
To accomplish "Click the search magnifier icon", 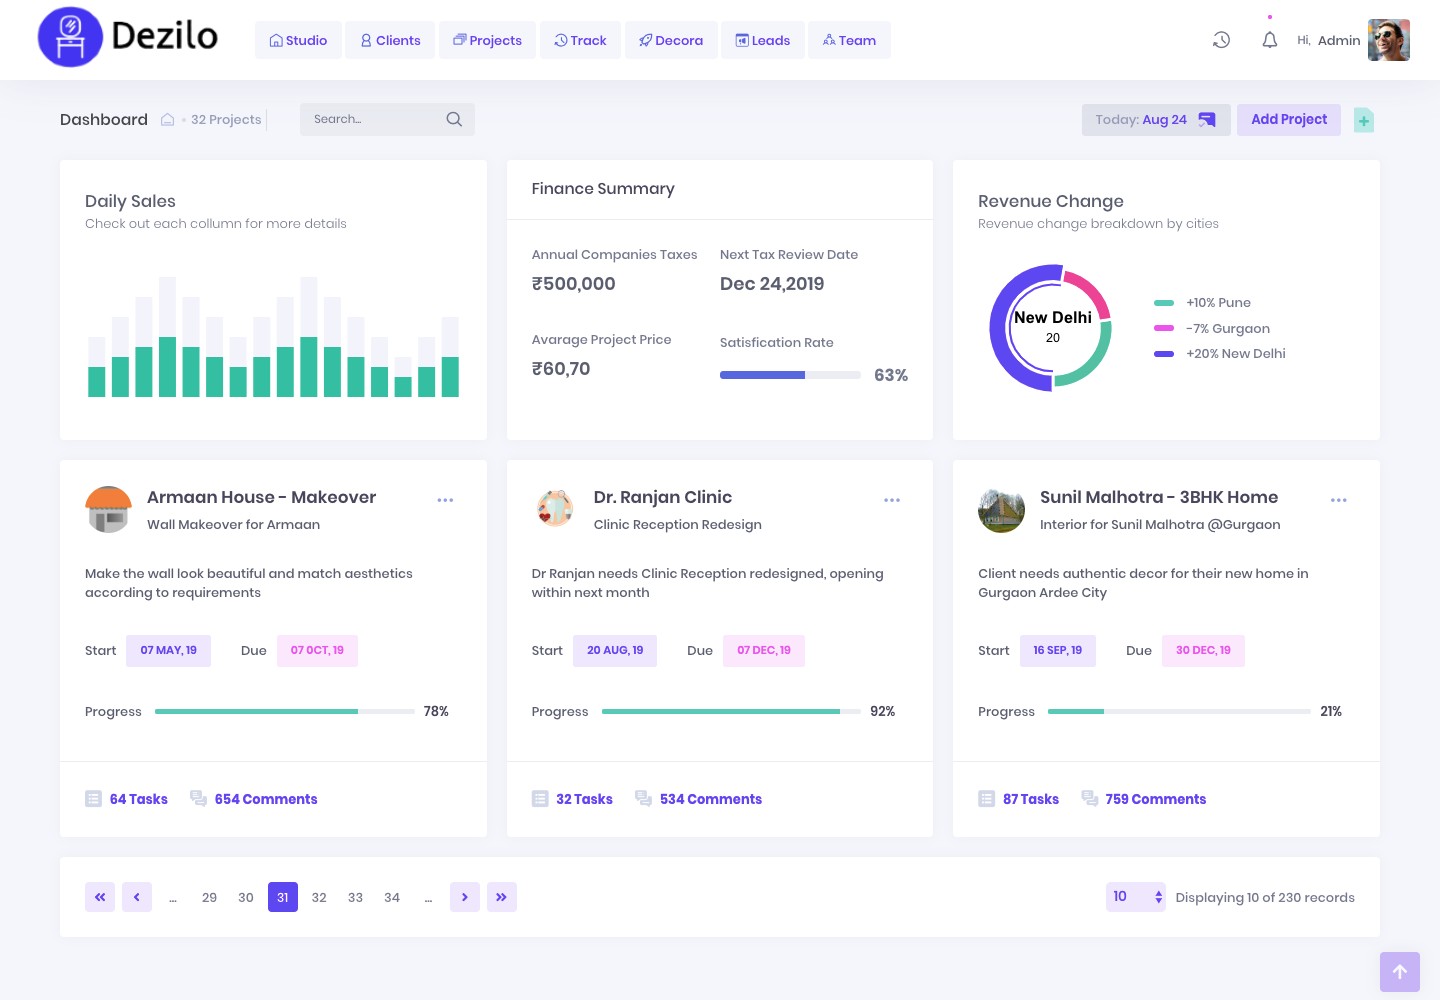I will pyautogui.click(x=454, y=119).
